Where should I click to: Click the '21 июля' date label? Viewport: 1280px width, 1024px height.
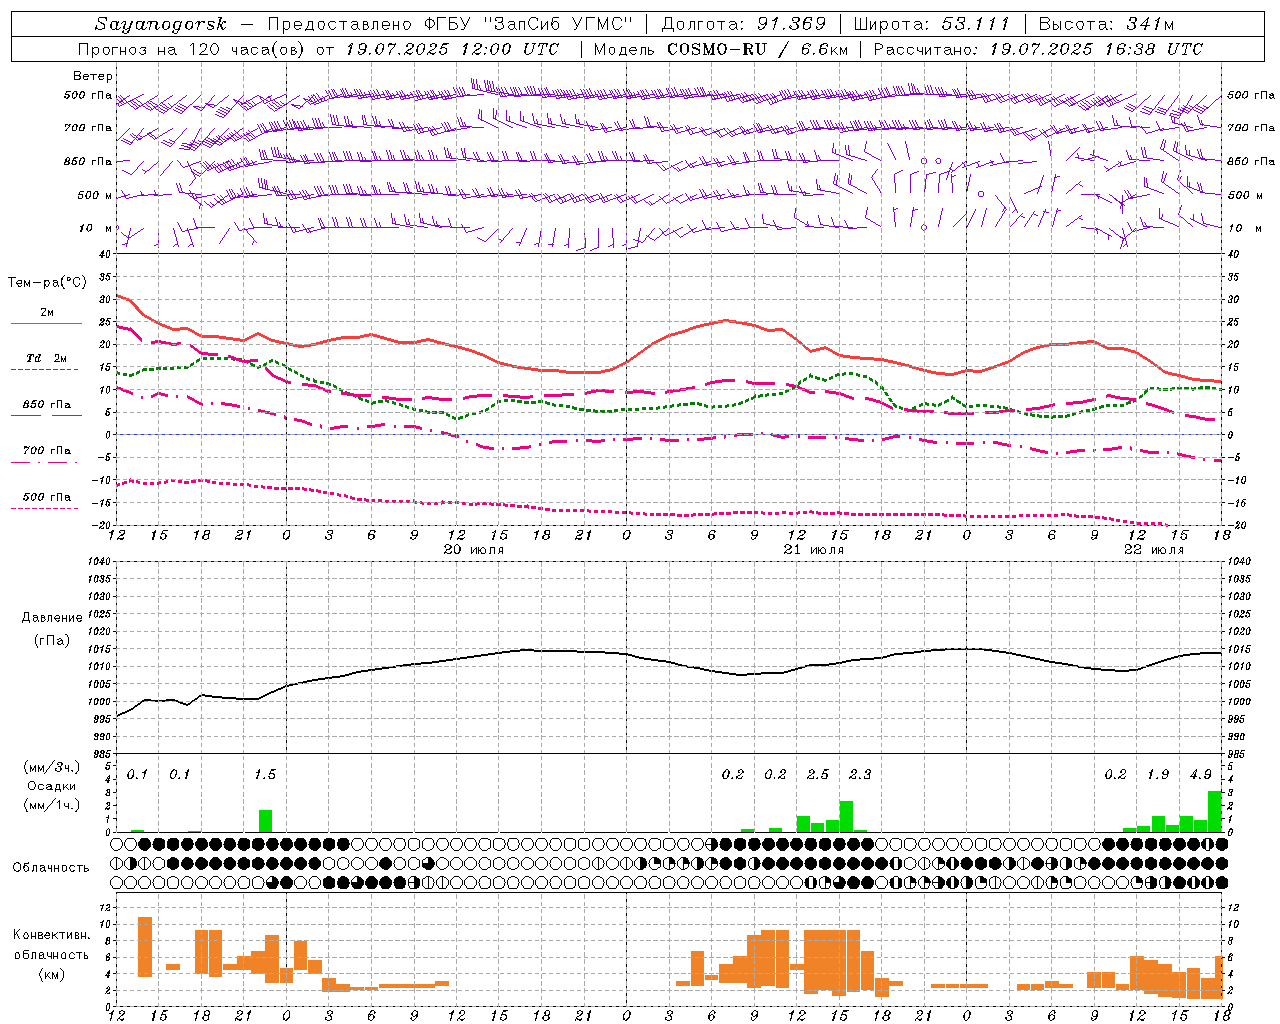pos(813,550)
